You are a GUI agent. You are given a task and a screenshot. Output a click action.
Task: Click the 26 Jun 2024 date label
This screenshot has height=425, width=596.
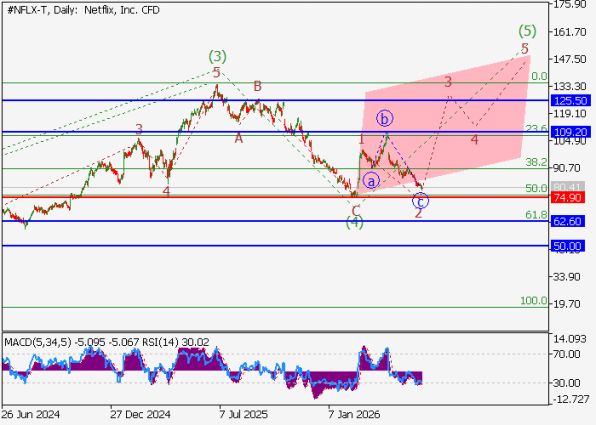31,414
